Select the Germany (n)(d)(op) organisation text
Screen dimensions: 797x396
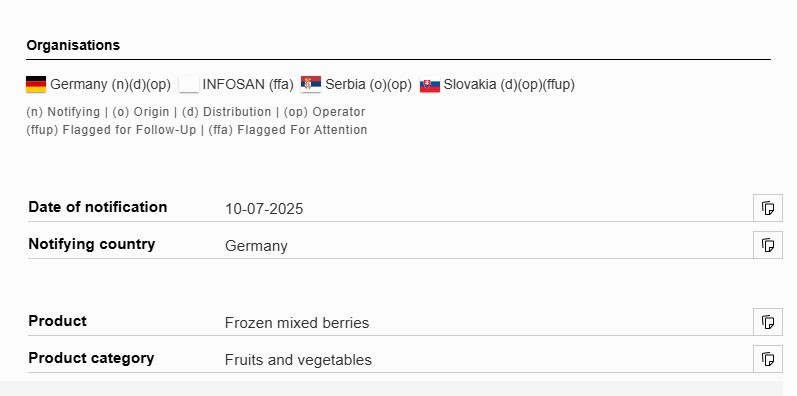pyautogui.click(x=110, y=84)
